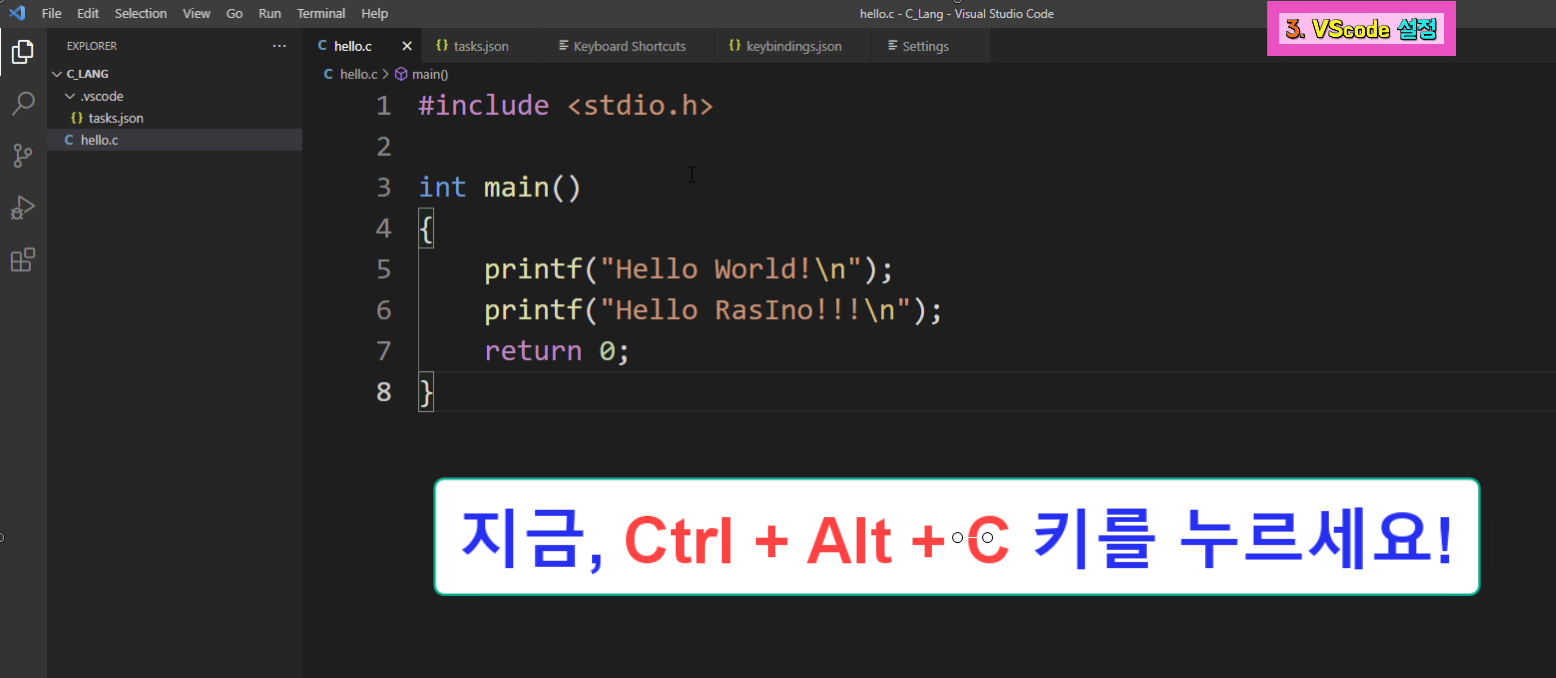Click the "Hello RasIno!!!\n" printf line
Image resolution: width=1556 pixels, height=678 pixels.
point(713,310)
